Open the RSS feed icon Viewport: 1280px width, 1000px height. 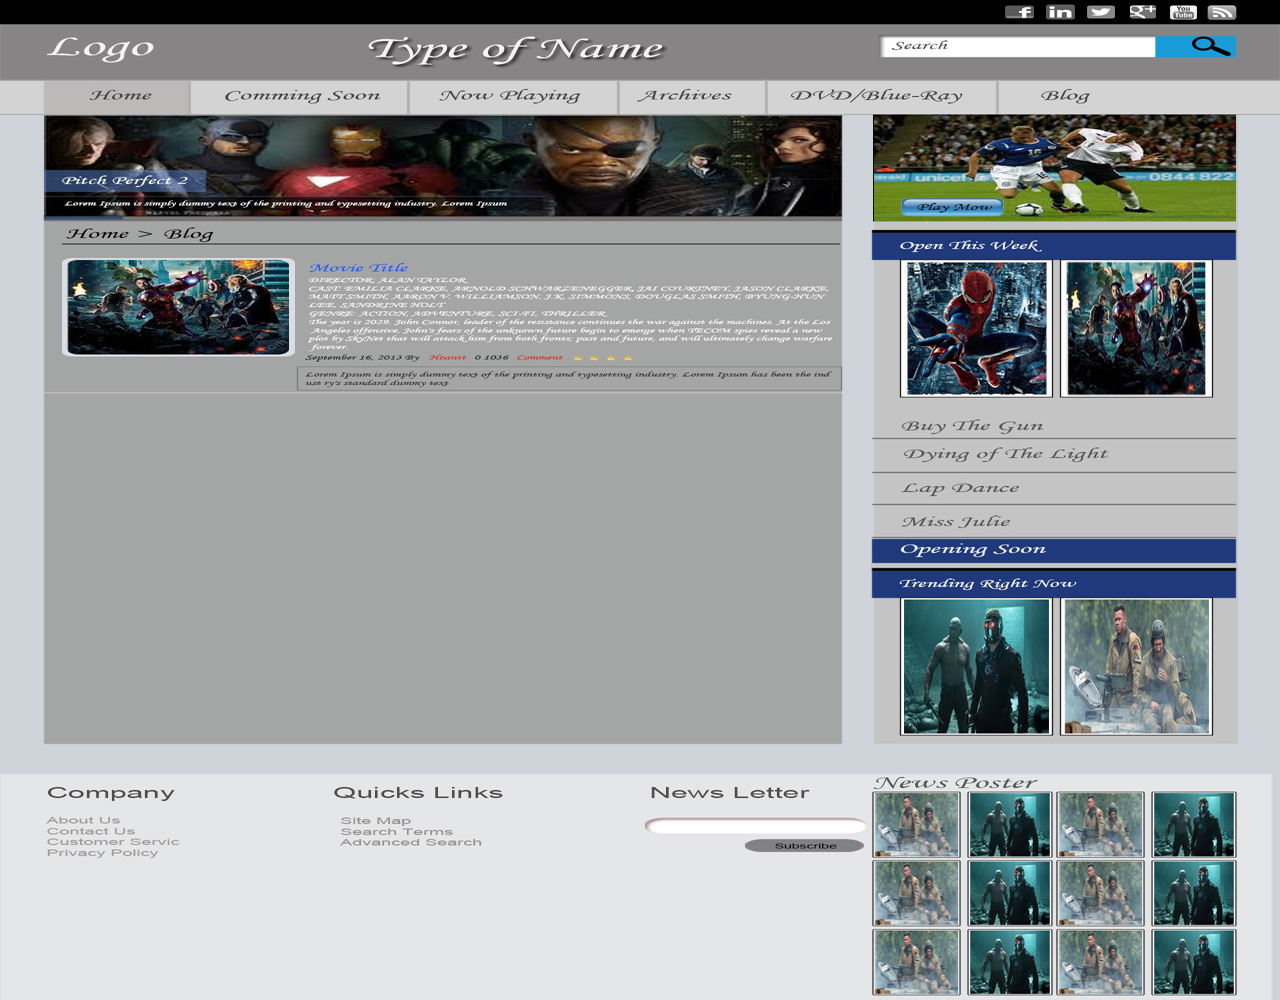coord(1222,12)
